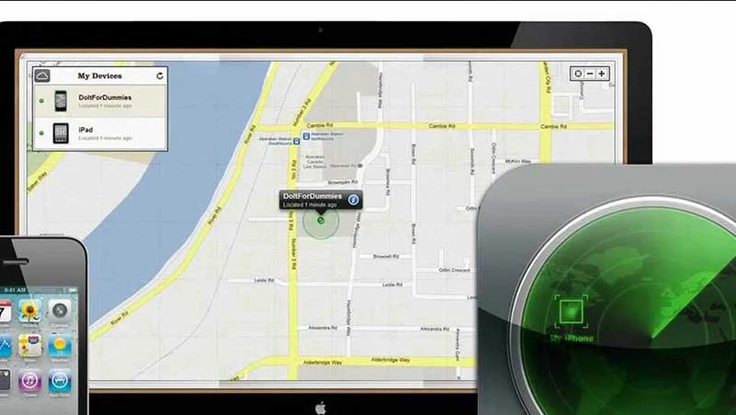Refresh the My Devices list
The height and width of the screenshot is (415, 736).
point(159,75)
